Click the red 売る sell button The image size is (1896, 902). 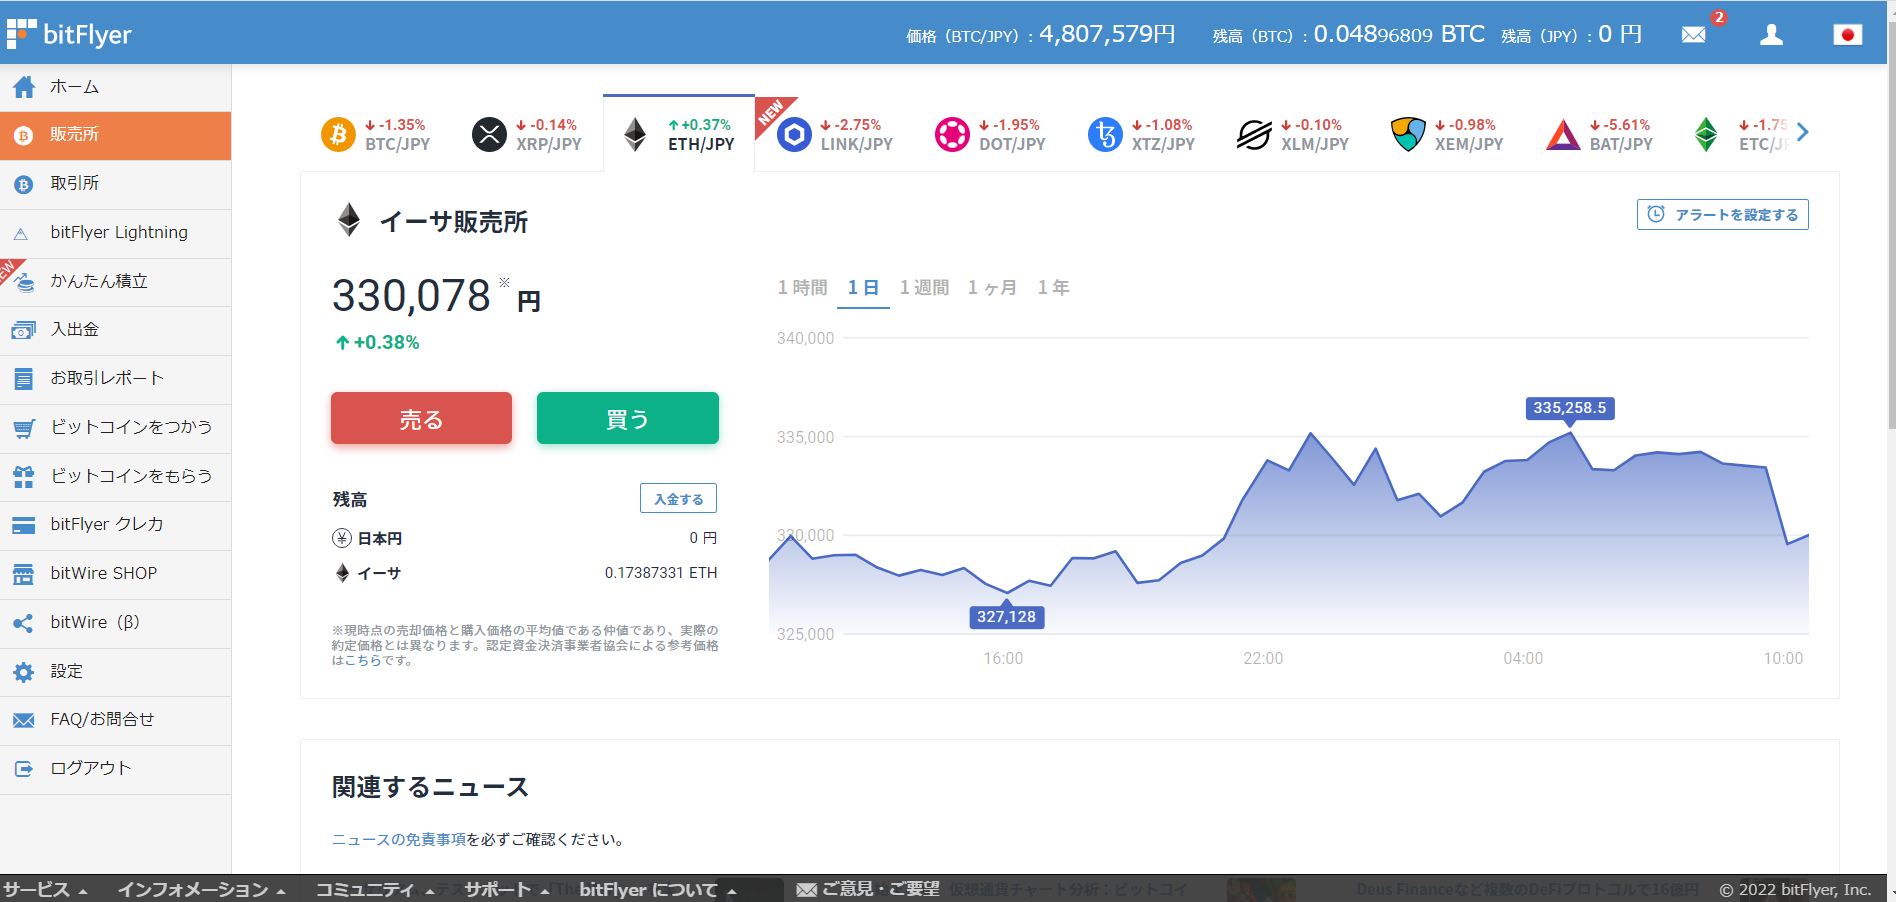click(x=421, y=418)
